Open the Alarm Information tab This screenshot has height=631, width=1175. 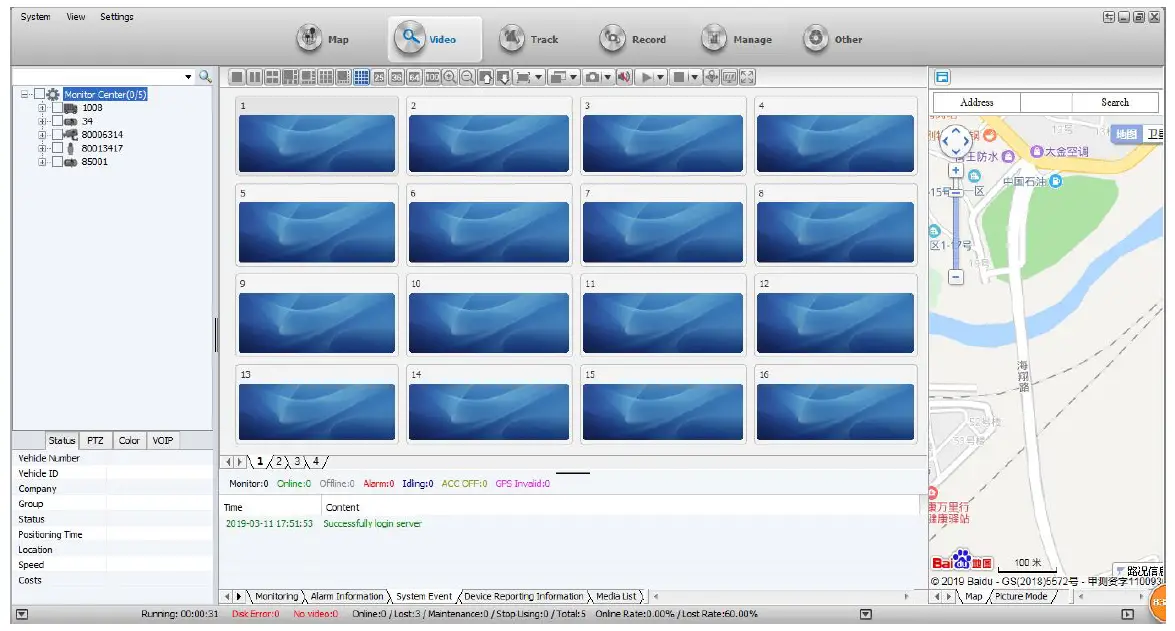(x=346, y=596)
